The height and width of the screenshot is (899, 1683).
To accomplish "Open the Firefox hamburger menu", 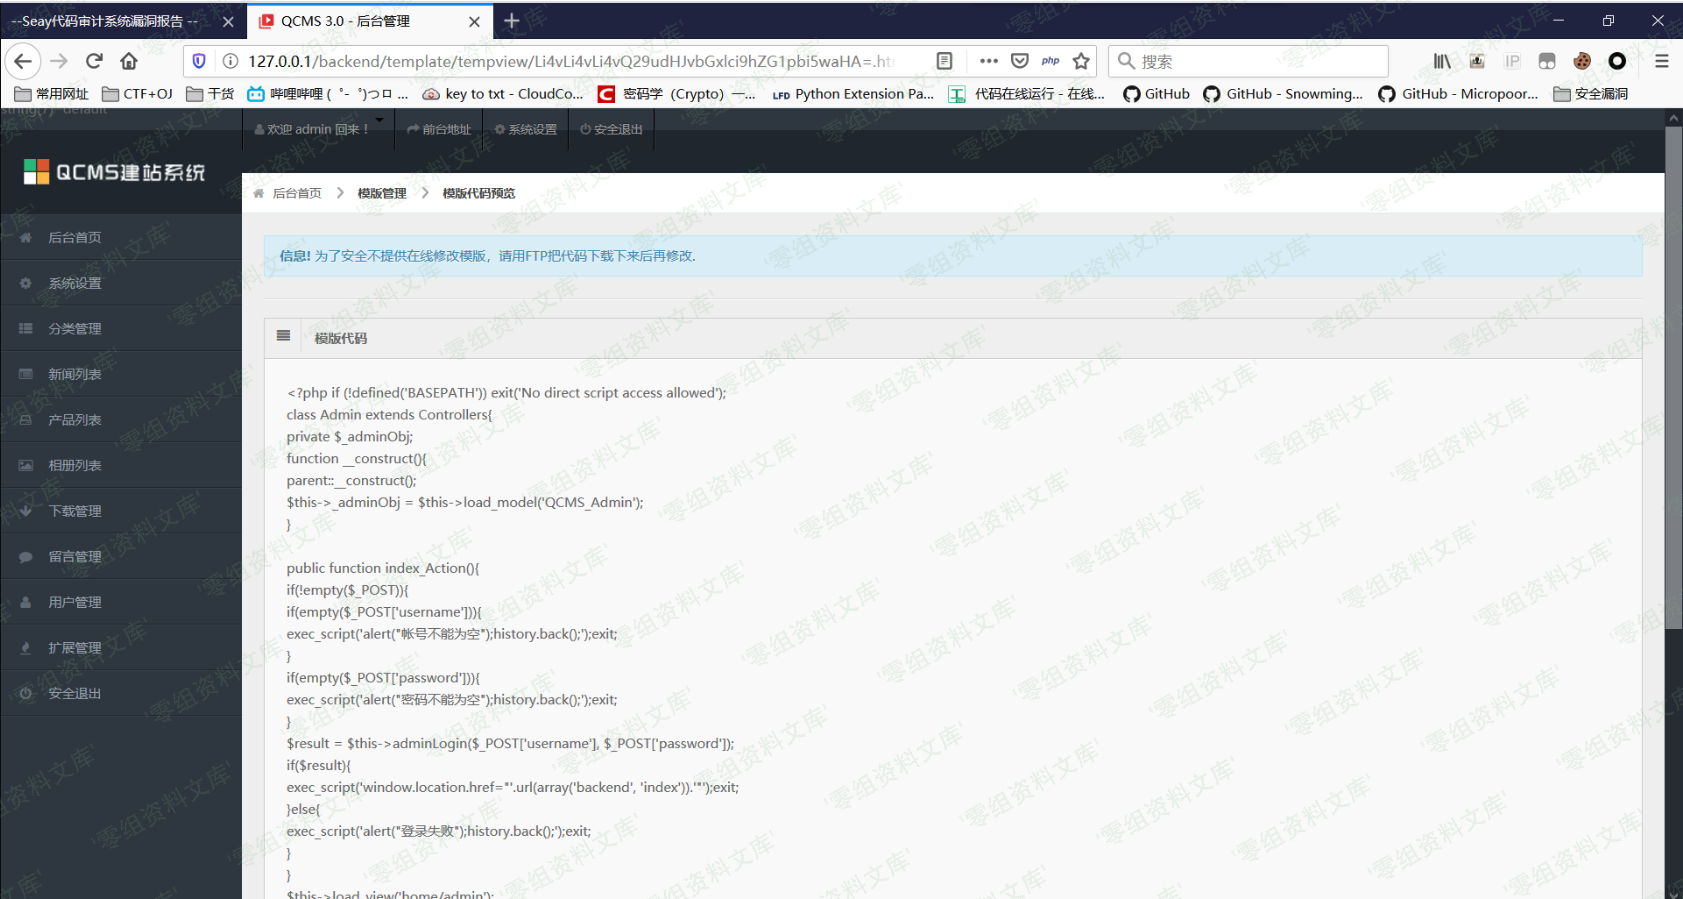I will click(1661, 61).
